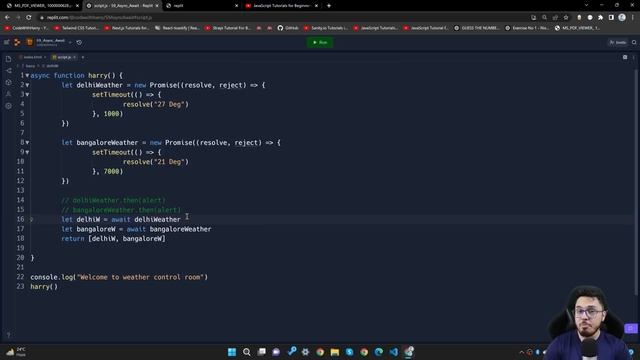Open the Chrome profile avatar
640x360 pixels.
(622, 17)
